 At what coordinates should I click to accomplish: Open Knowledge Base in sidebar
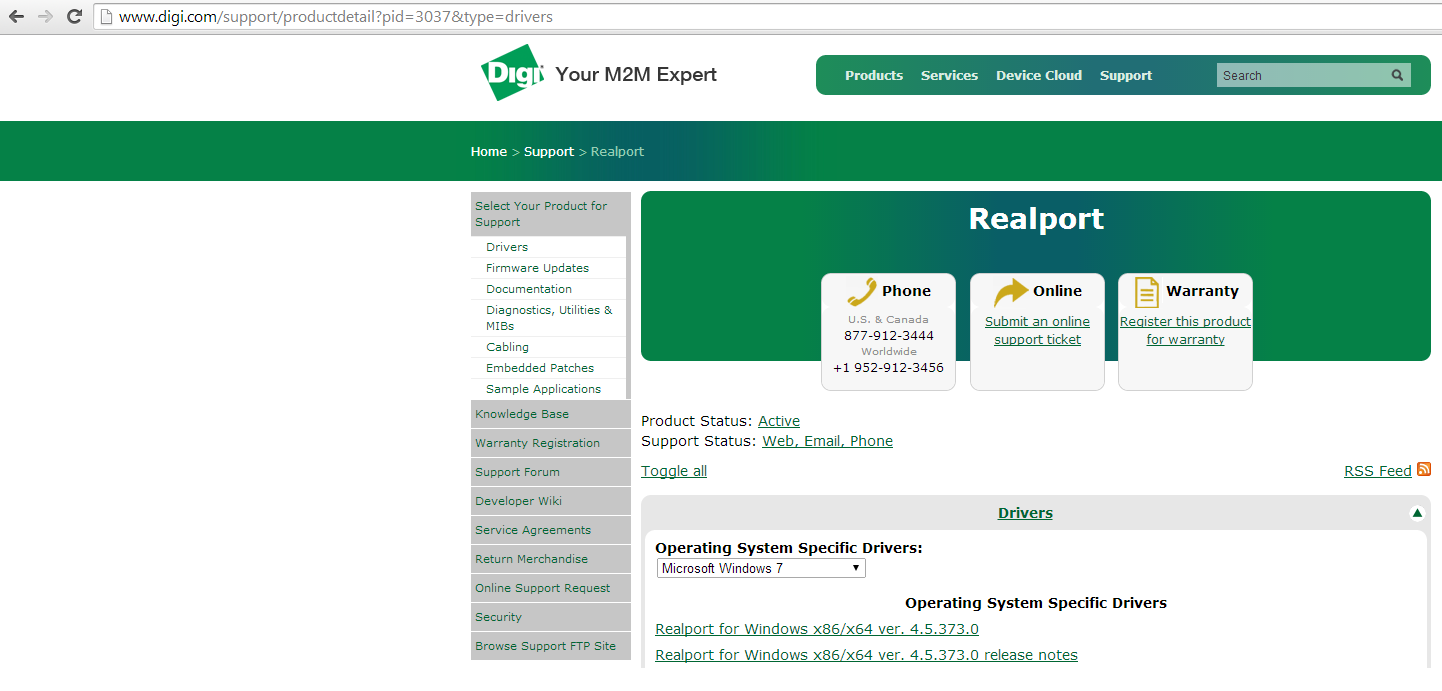[522, 414]
